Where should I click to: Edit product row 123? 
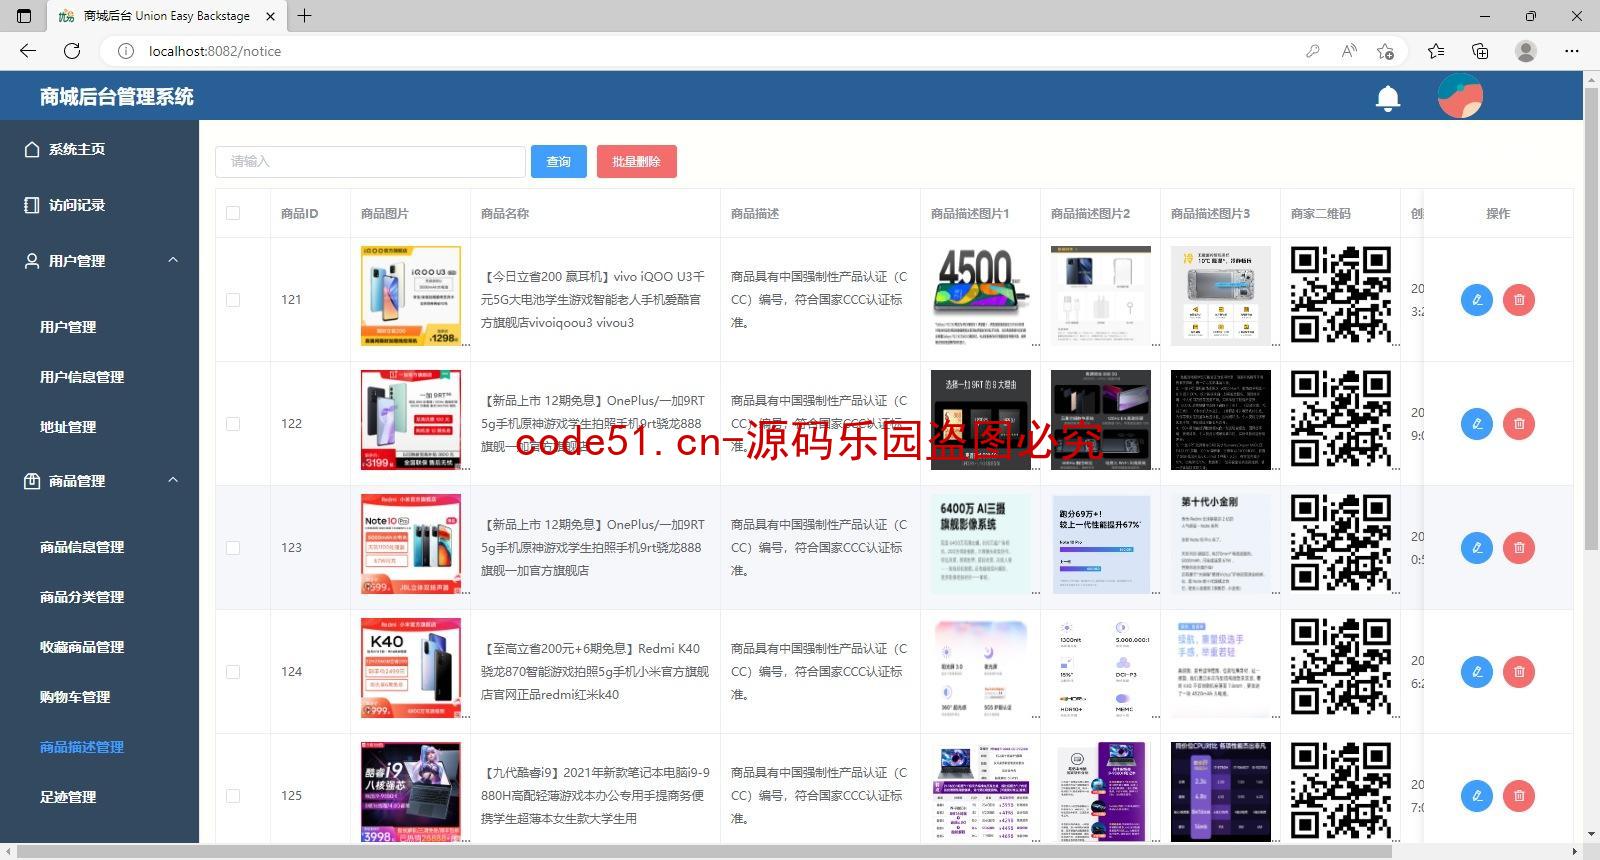click(1477, 548)
